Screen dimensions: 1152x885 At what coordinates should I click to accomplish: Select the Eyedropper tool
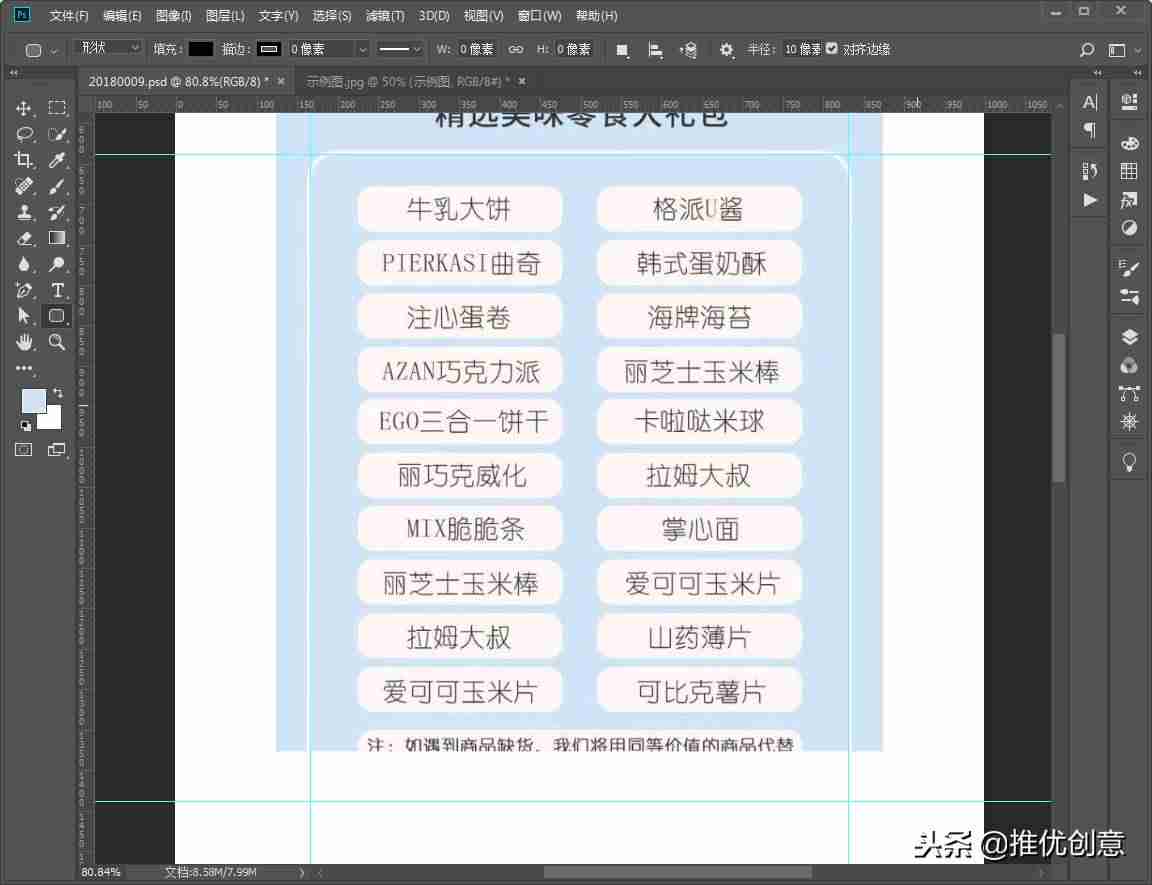click(x=57, y=160)
